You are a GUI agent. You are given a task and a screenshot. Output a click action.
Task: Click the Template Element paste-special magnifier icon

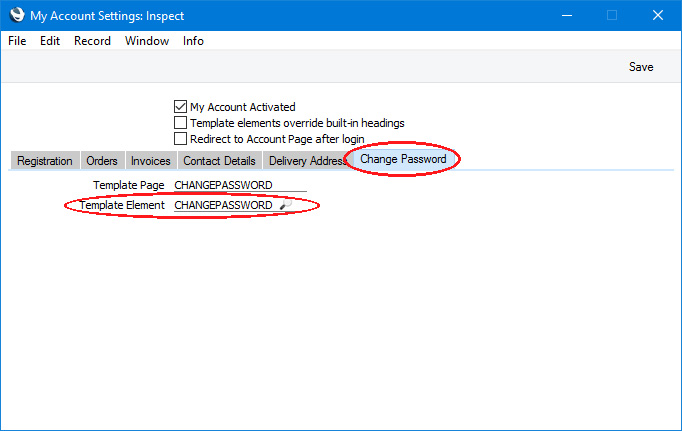coord(286,204)
